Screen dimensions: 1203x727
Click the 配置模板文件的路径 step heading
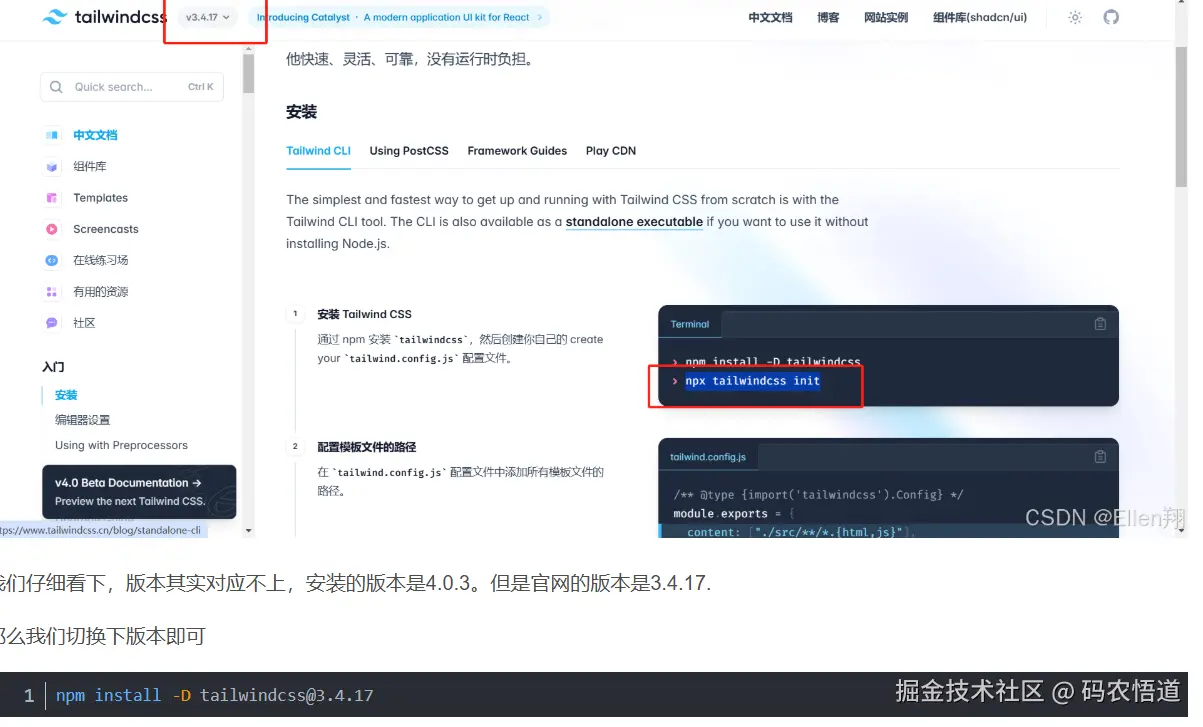pos(366,447)
